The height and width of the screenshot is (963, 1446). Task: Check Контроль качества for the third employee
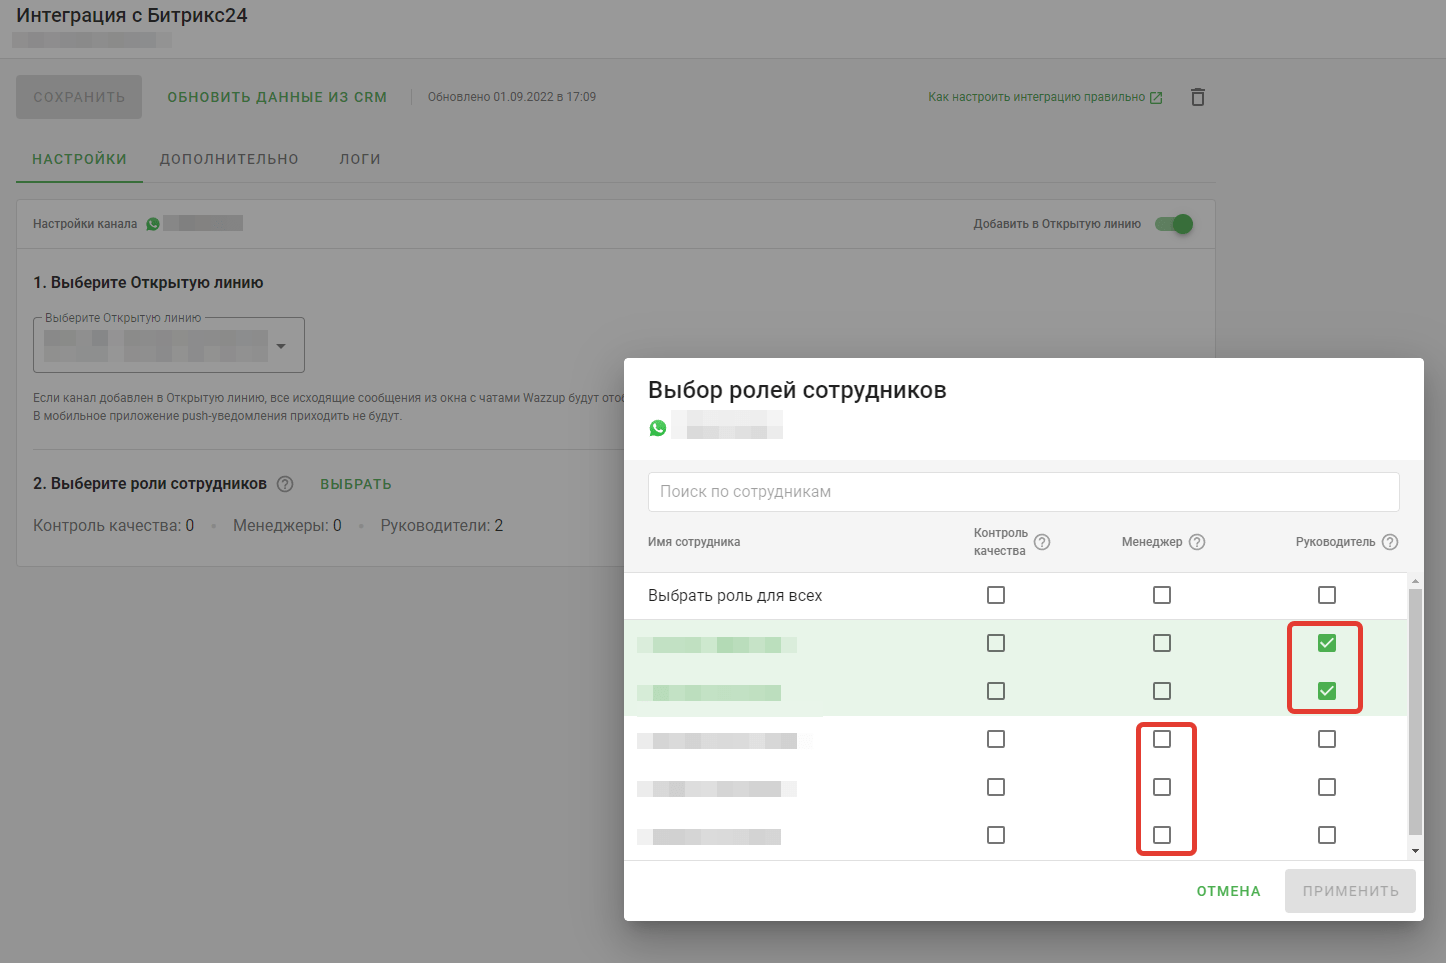[996, 739]
